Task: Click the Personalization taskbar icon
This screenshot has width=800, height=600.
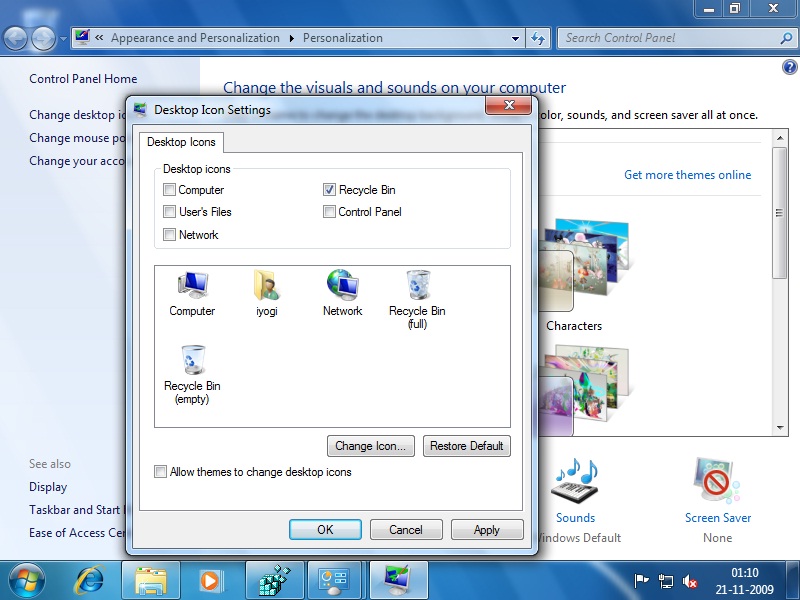Action: click(x=398, y=581)
